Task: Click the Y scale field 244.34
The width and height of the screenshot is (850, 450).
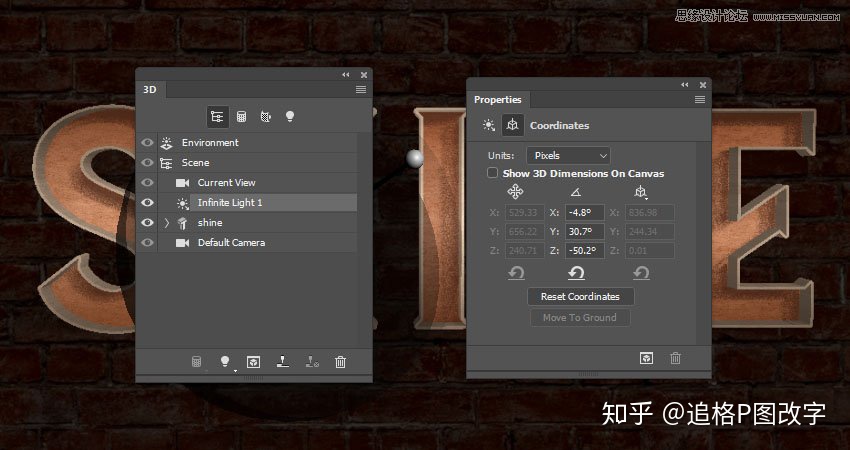Action: pos(650,232)
